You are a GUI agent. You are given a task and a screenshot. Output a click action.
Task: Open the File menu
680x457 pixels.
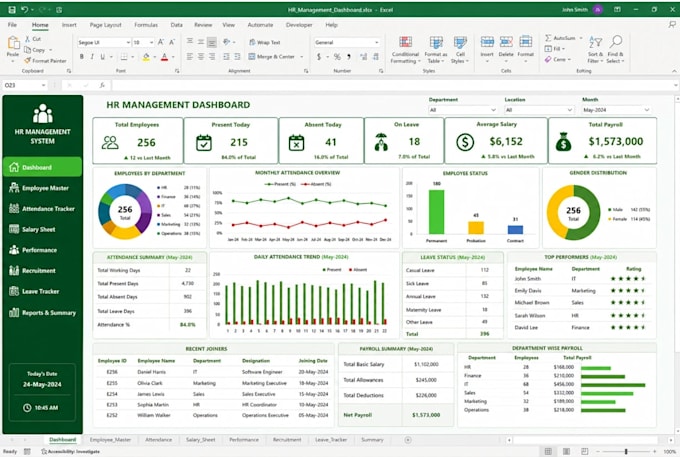(12, 25)
